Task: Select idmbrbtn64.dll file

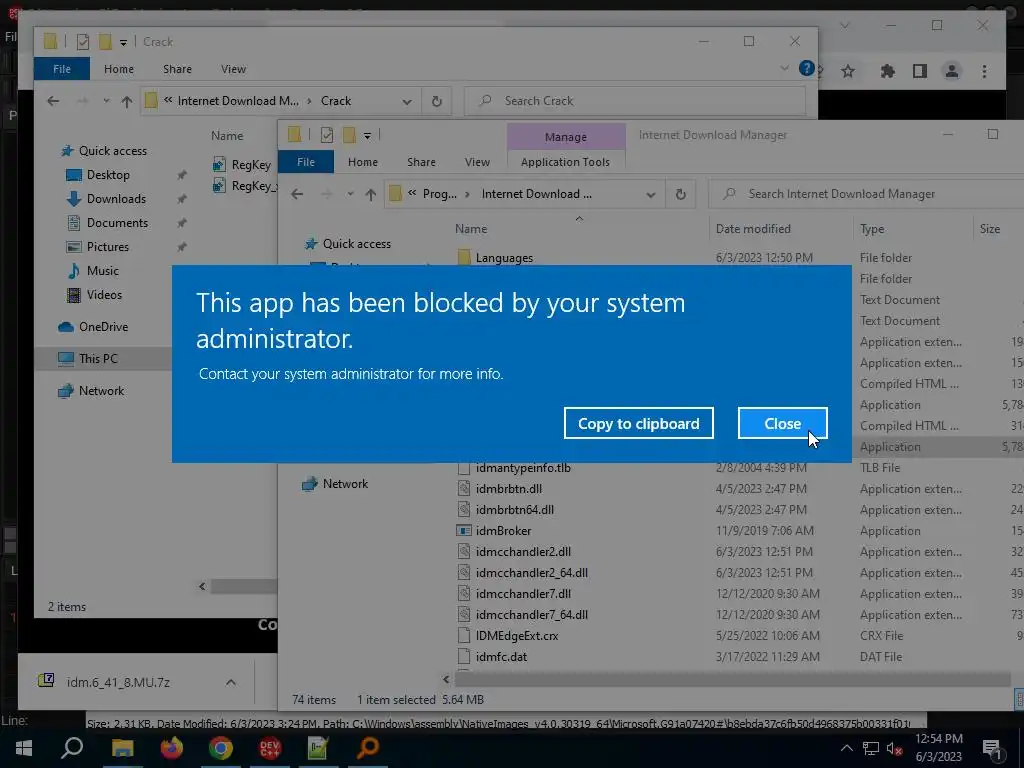Action: point(515,509)
